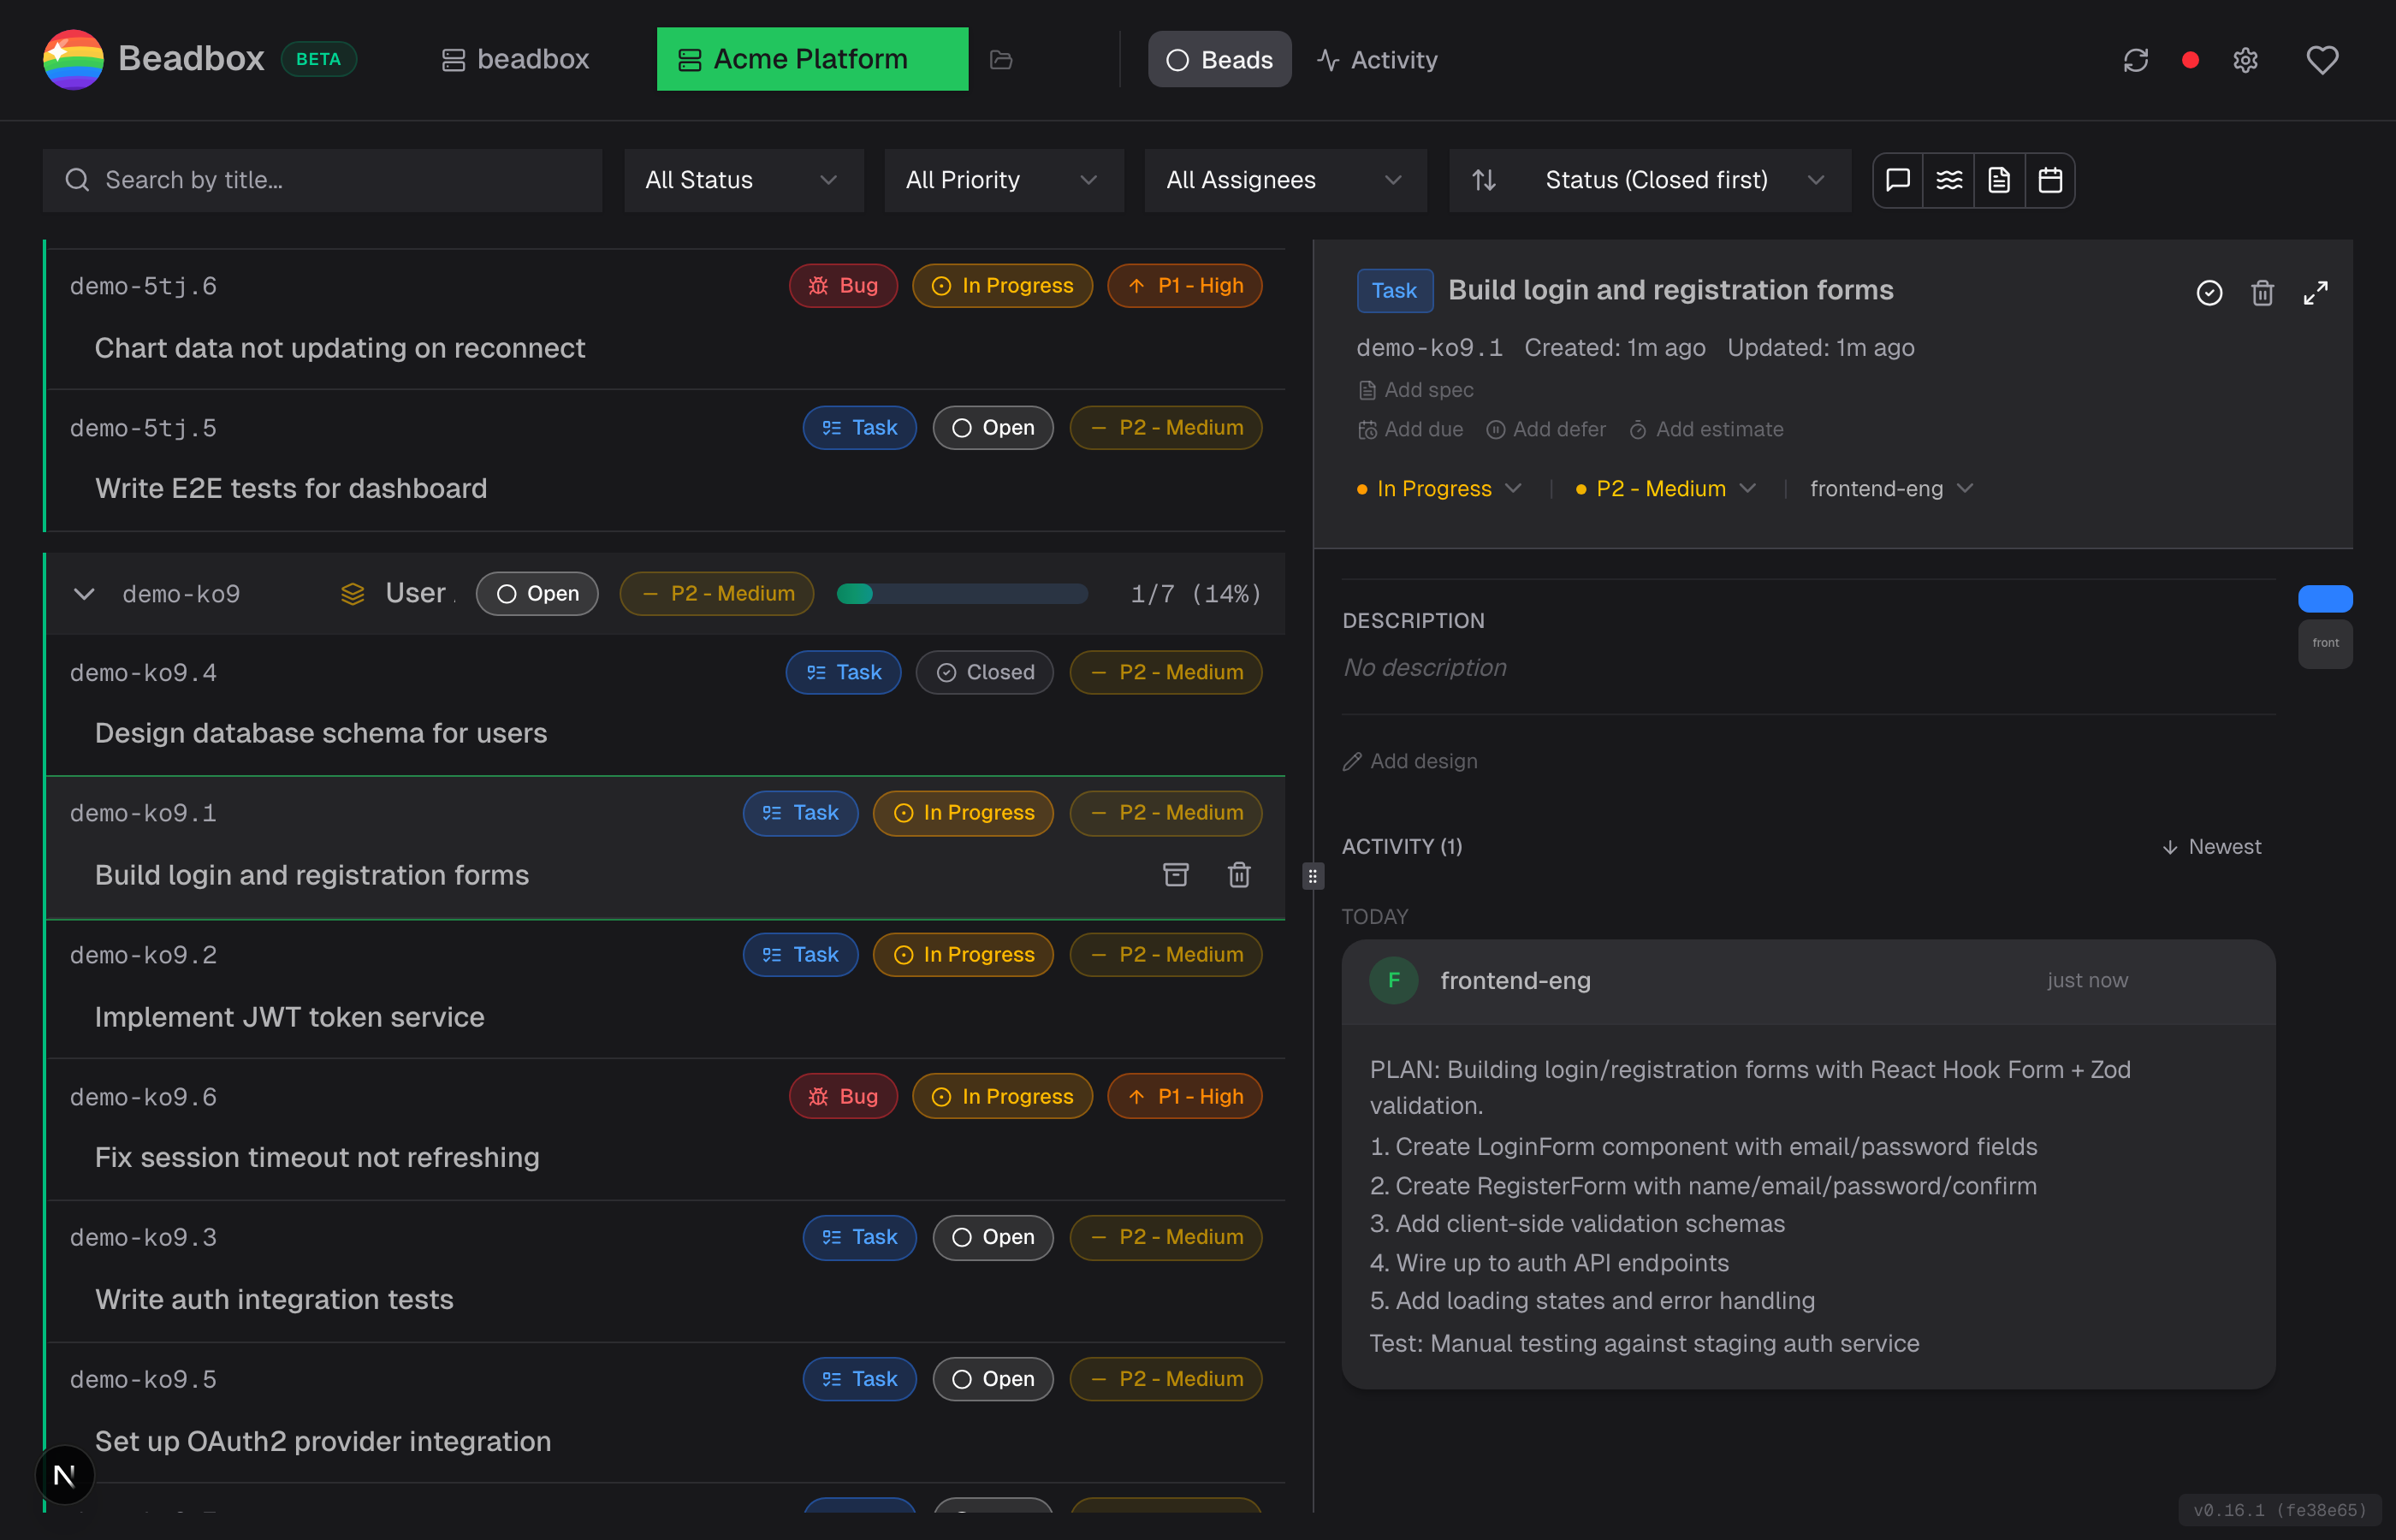
Task: Toggle the document view icon in toolbar
Action: pyautogui.click(x=1999, y=180)
